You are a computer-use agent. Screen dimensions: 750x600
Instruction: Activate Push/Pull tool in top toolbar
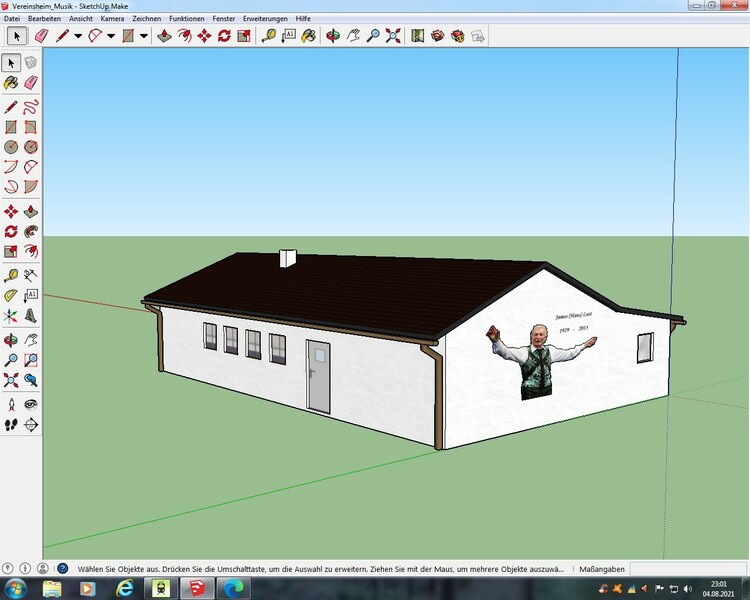[164, 36]
